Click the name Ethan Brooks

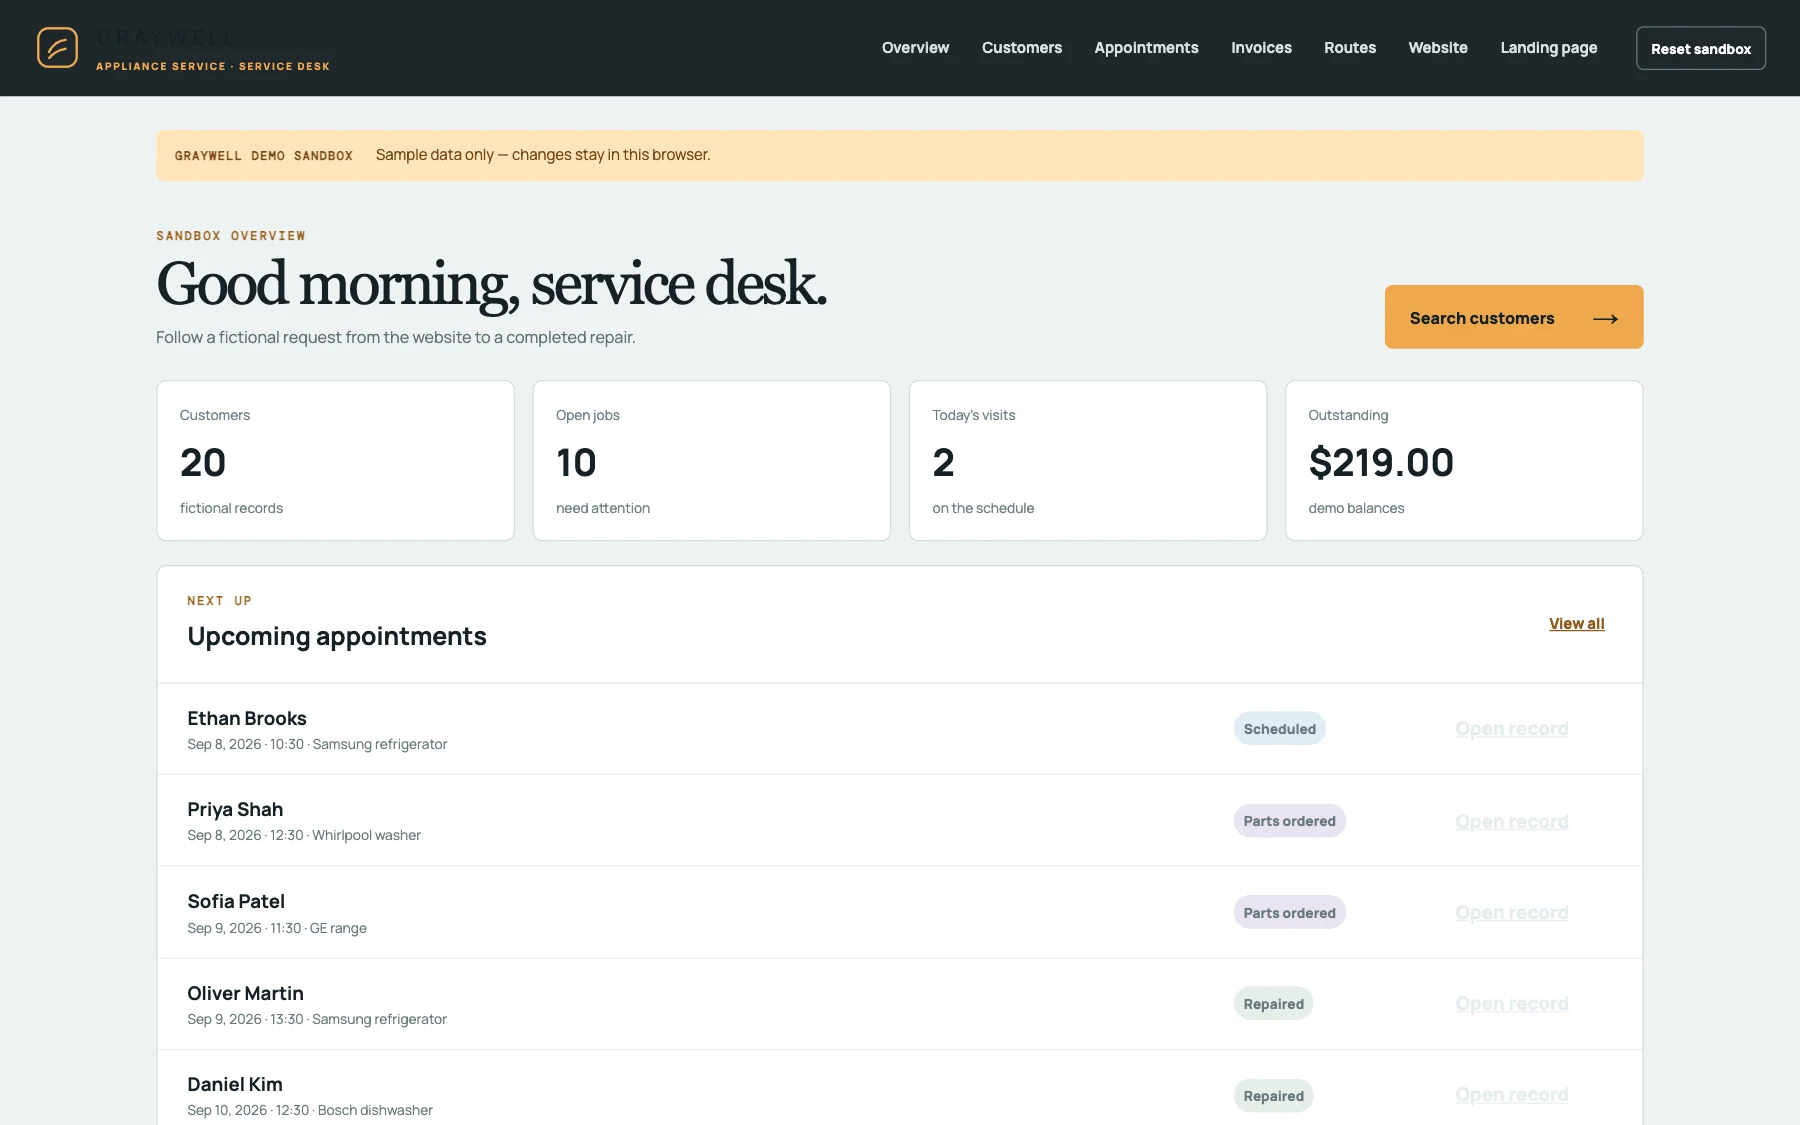(x=247, y=719)
